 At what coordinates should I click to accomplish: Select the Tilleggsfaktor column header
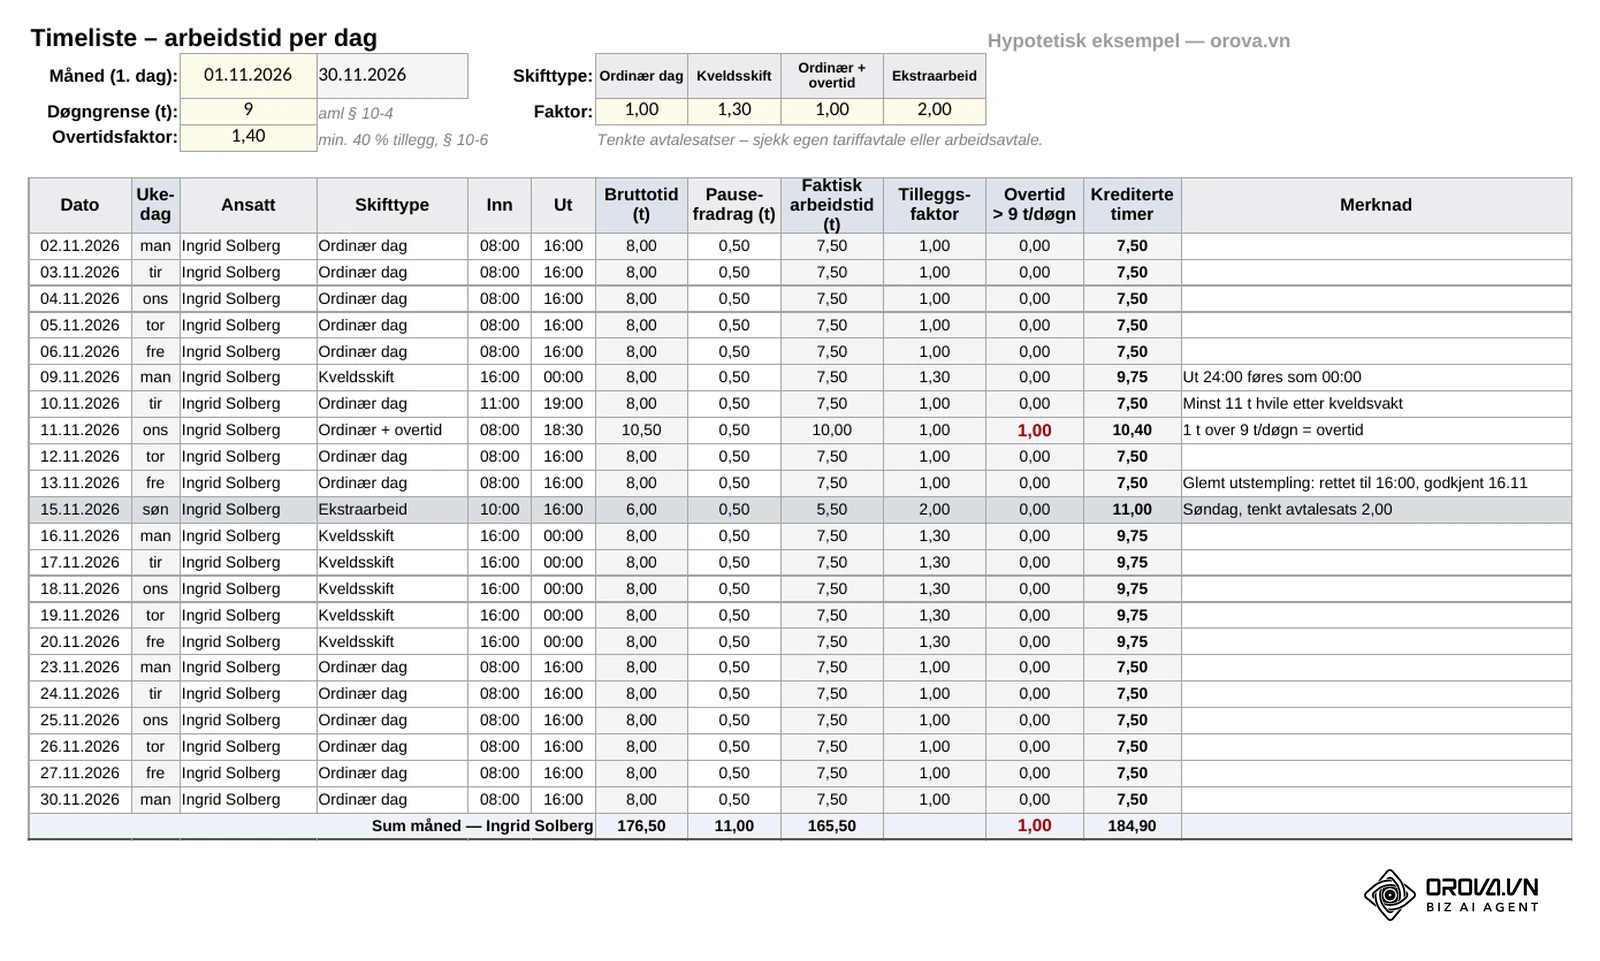[x=934, y=205]
